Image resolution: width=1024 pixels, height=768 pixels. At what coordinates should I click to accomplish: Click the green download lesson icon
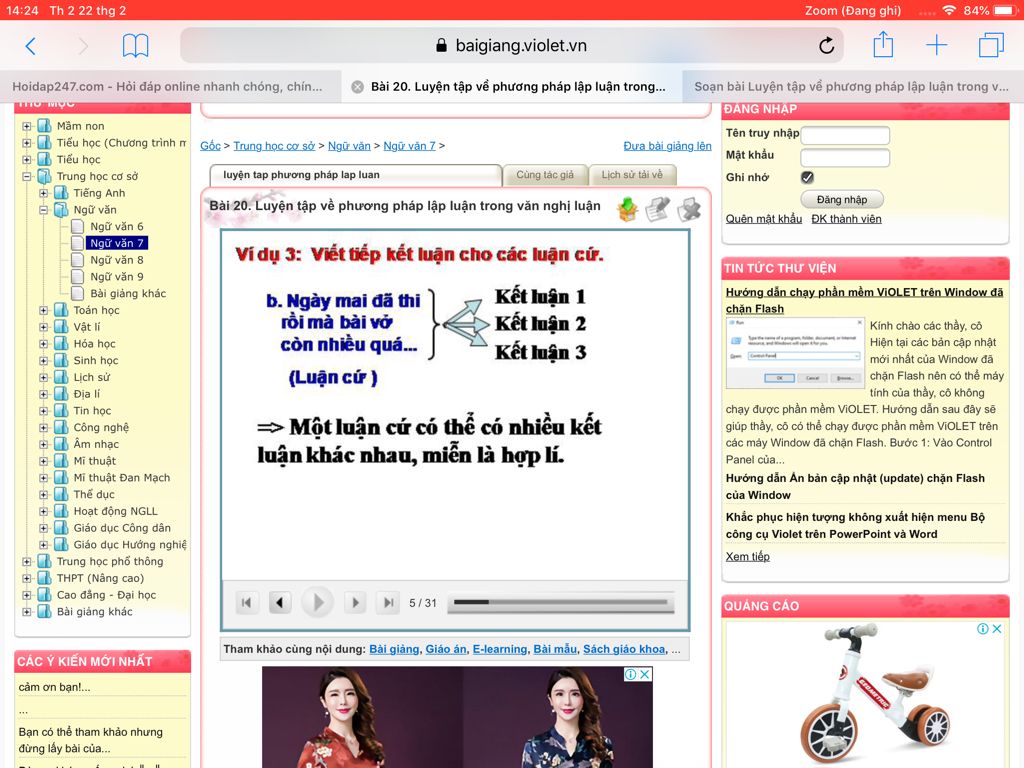click(x=627, y=209)
